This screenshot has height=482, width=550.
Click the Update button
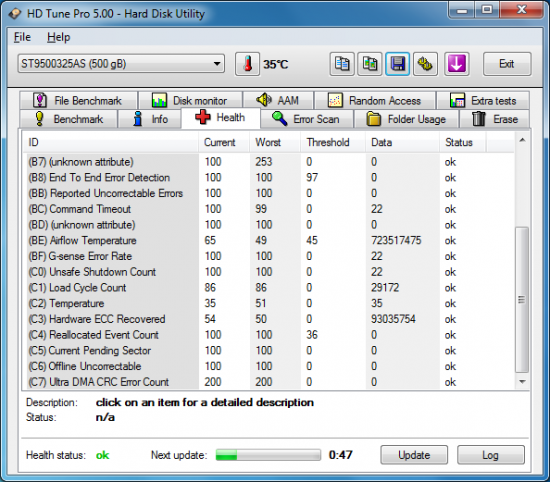click(x=414, y=455)
